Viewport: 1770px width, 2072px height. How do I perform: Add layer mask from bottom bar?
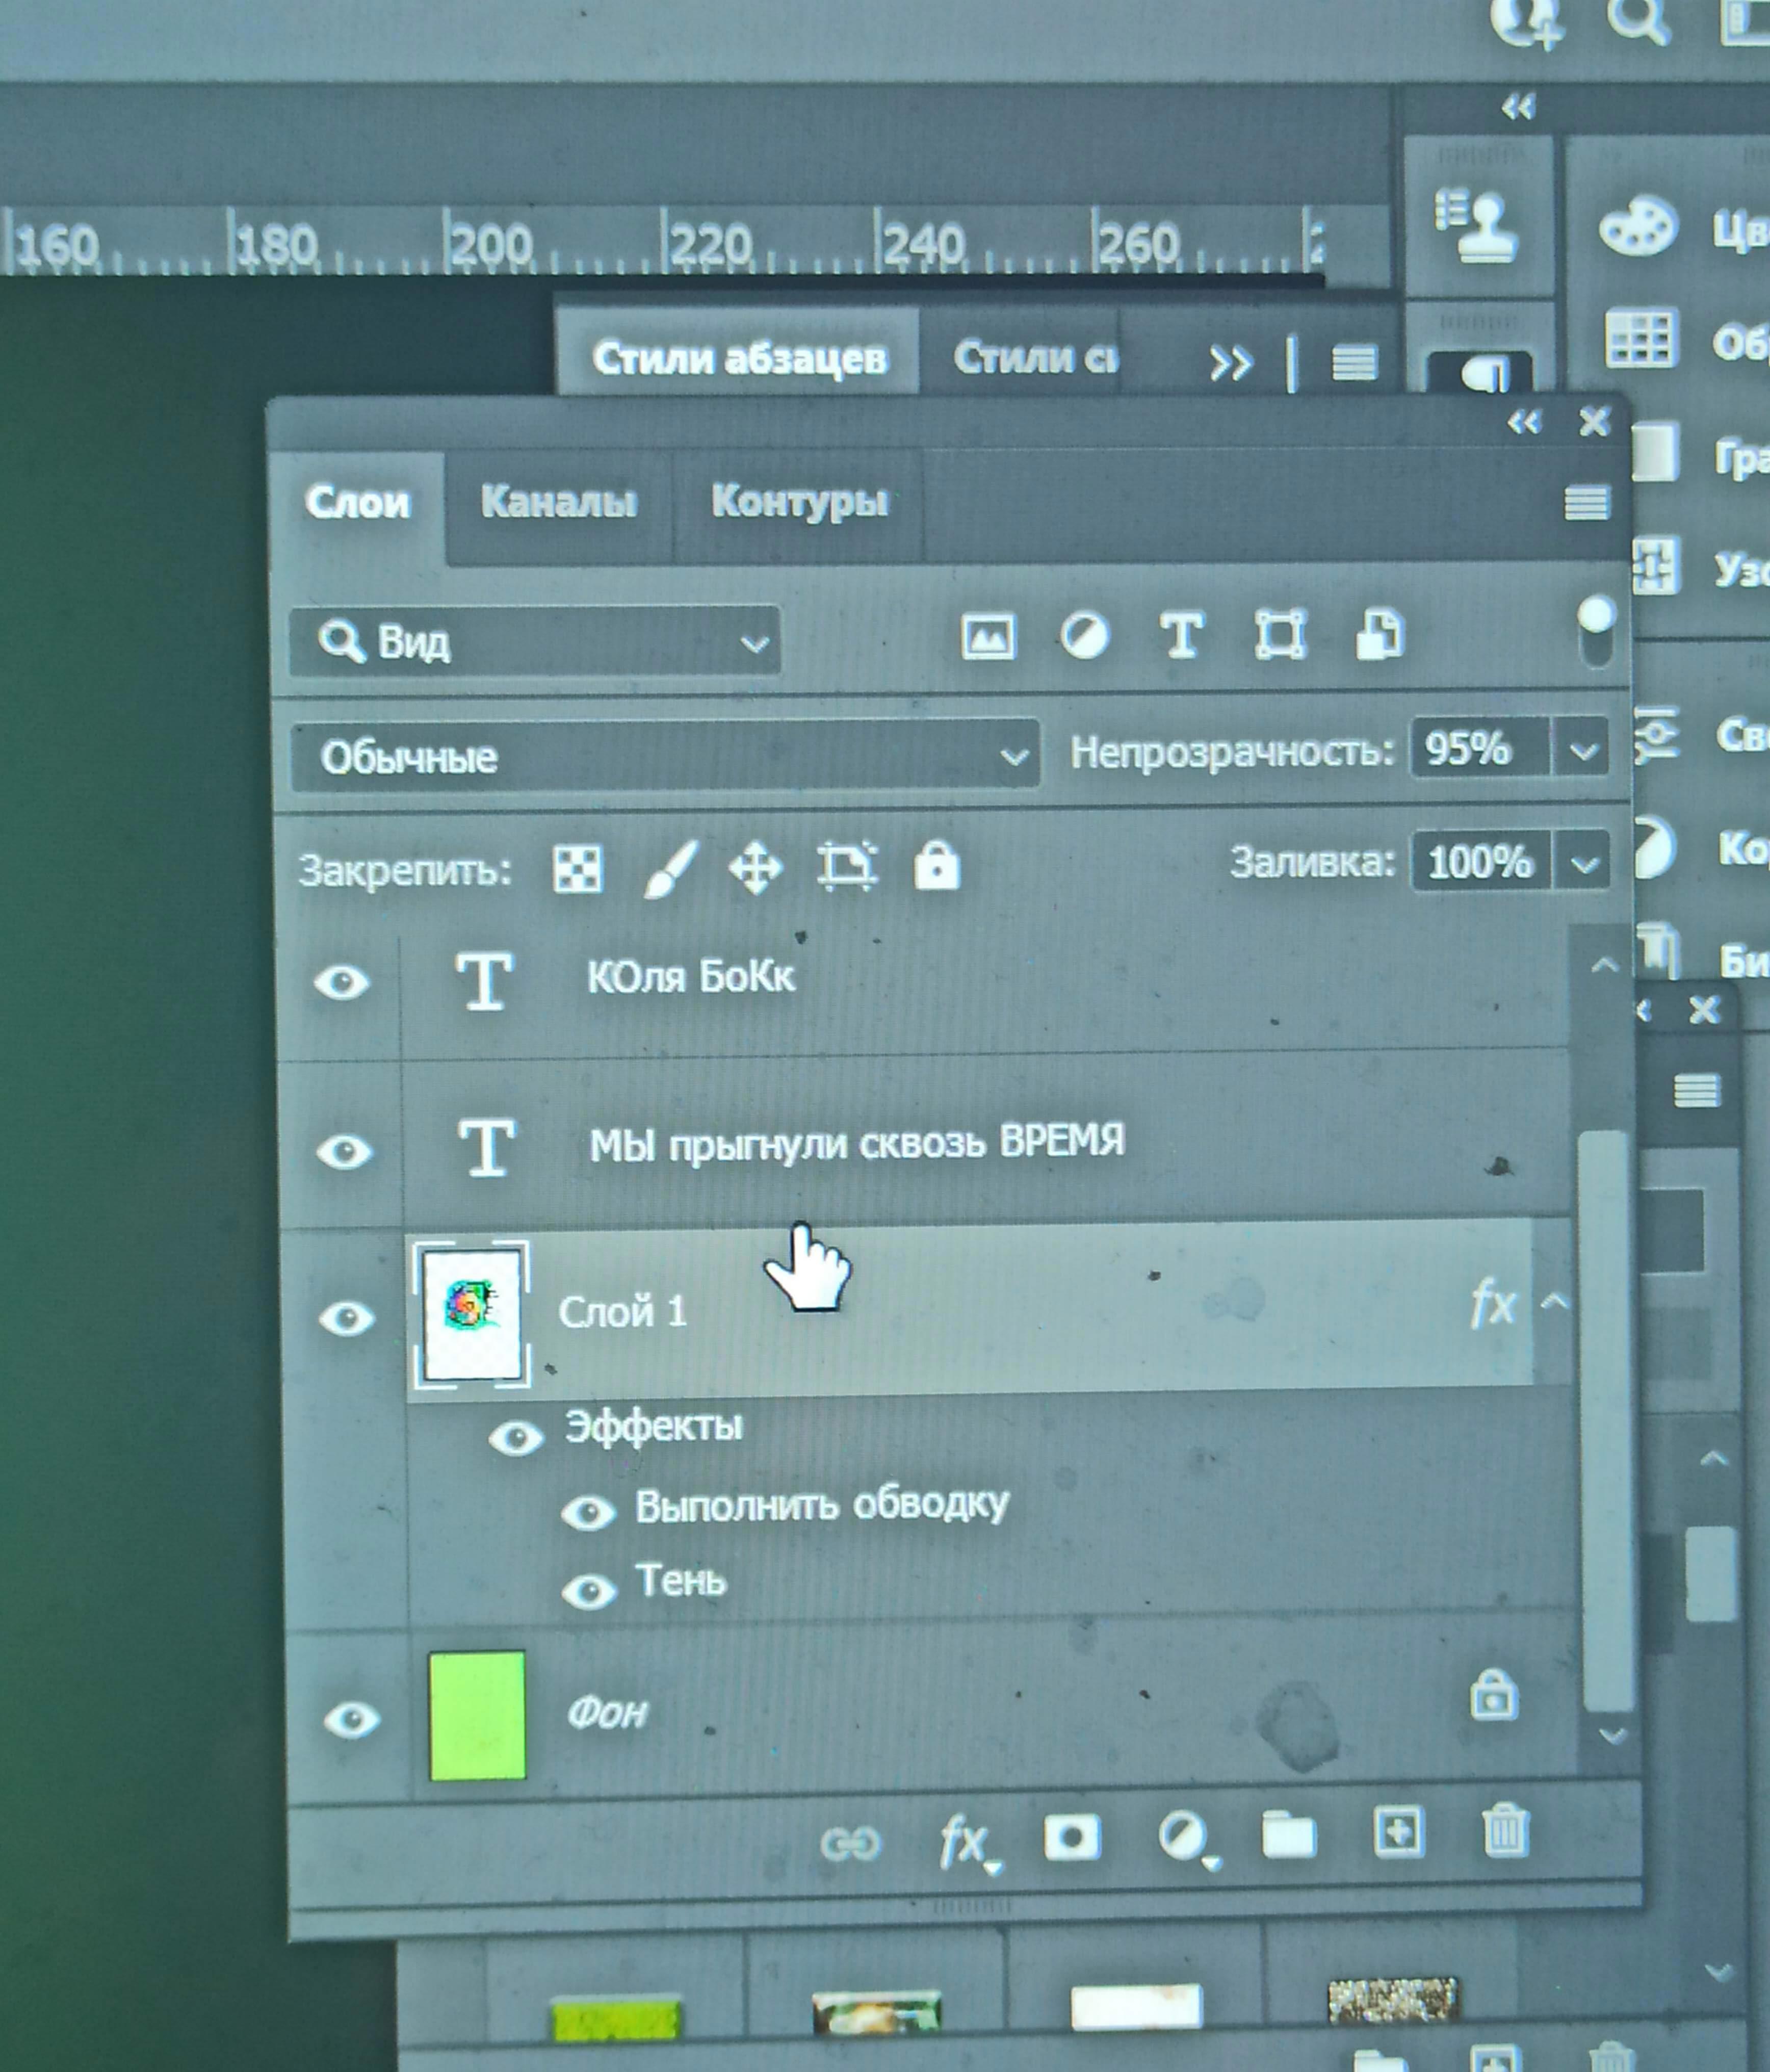pyautogui.click(x=1072, y=1837)
